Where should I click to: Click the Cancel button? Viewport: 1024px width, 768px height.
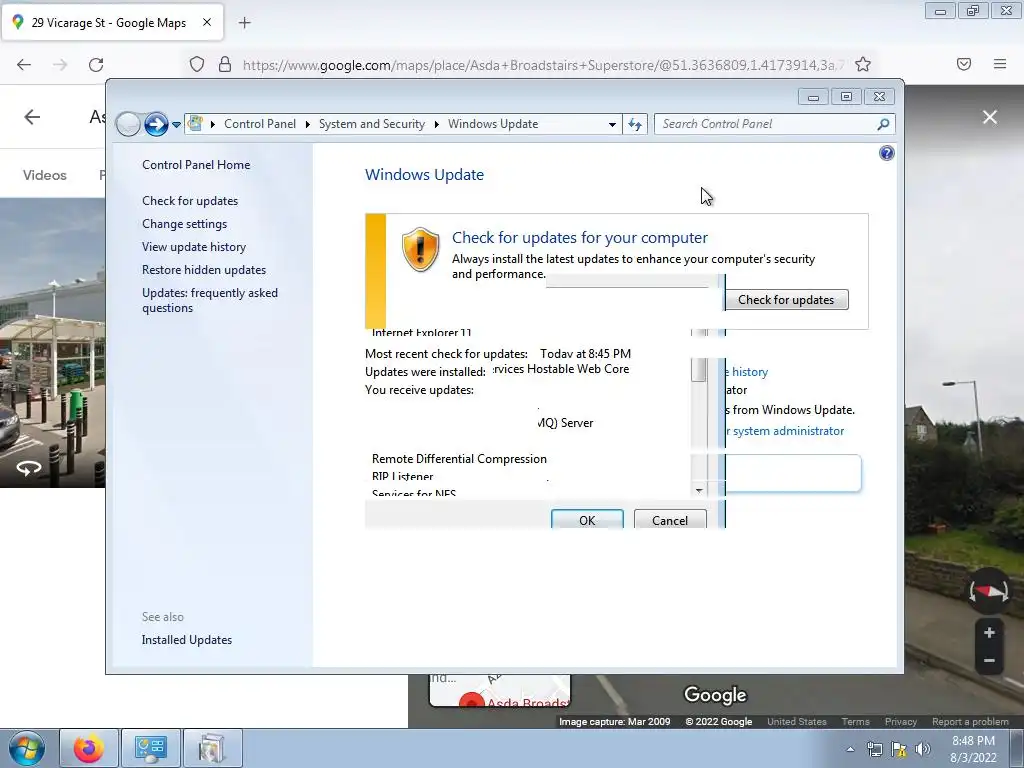670,520
